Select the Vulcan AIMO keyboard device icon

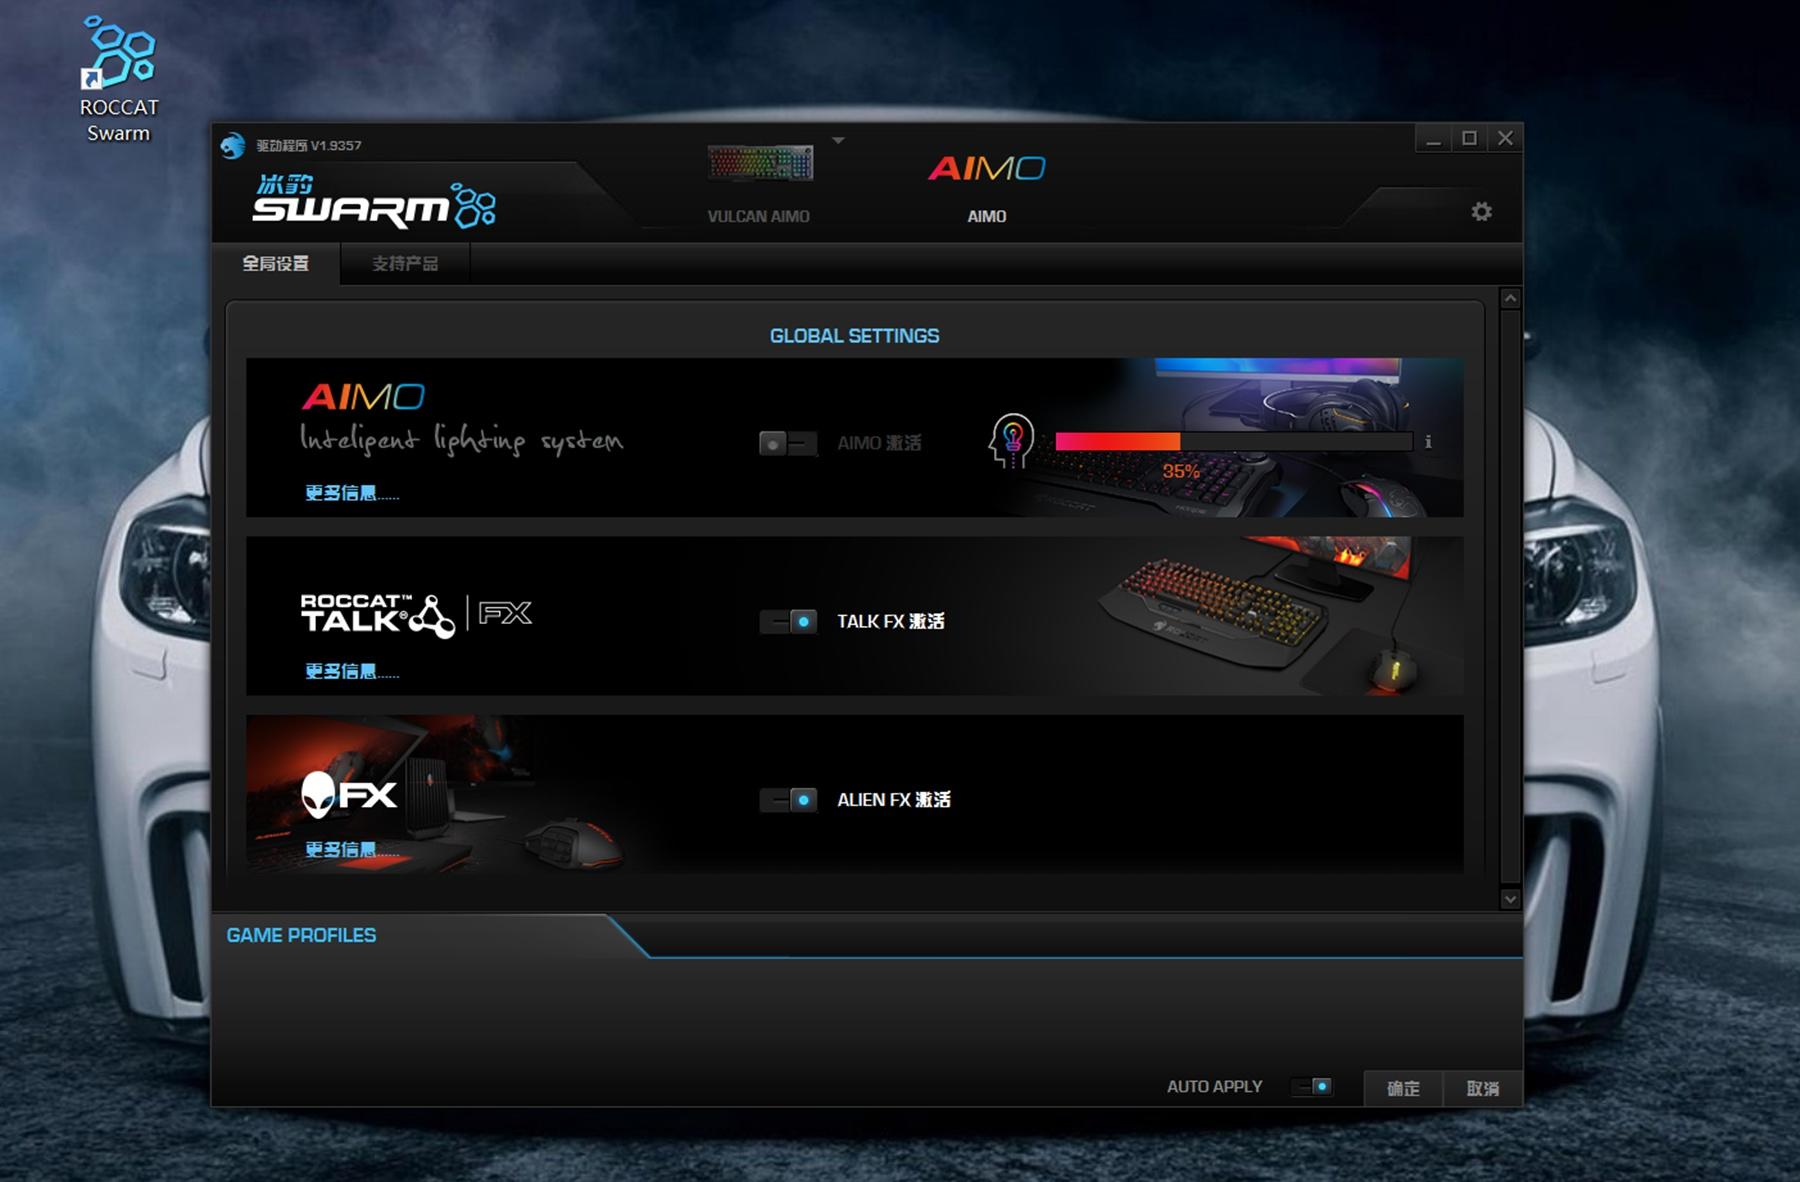[759, 163]
